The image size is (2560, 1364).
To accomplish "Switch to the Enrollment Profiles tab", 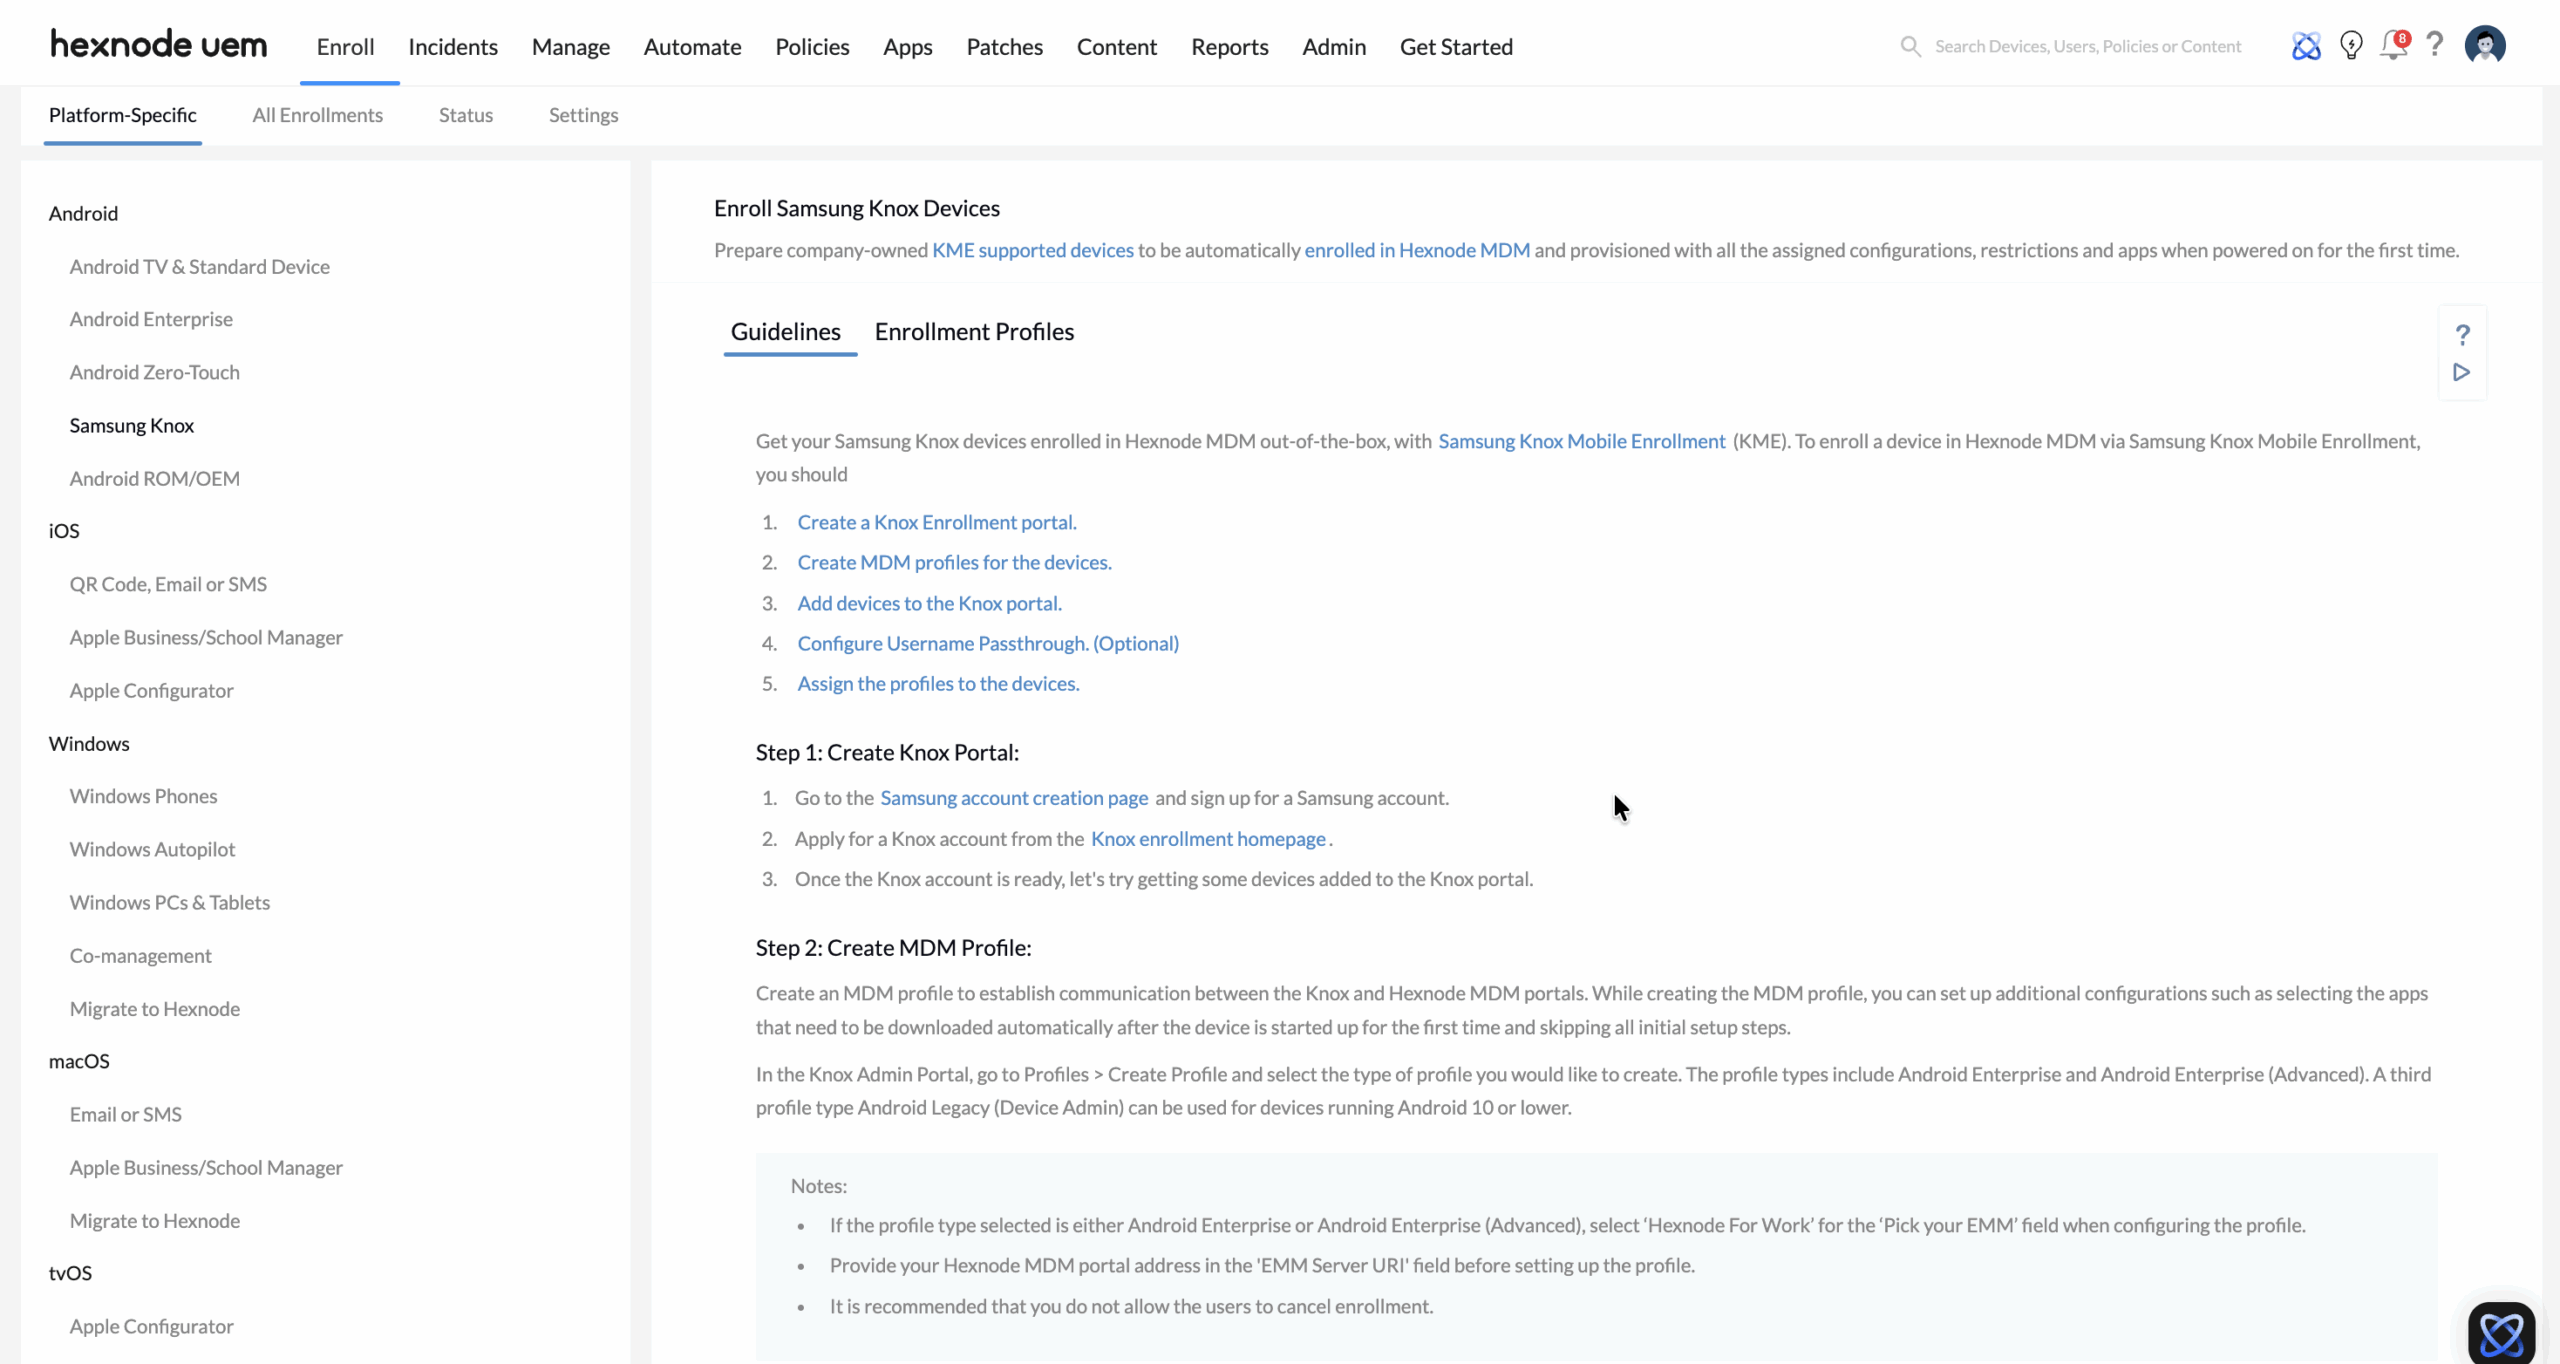I will 973,332.
